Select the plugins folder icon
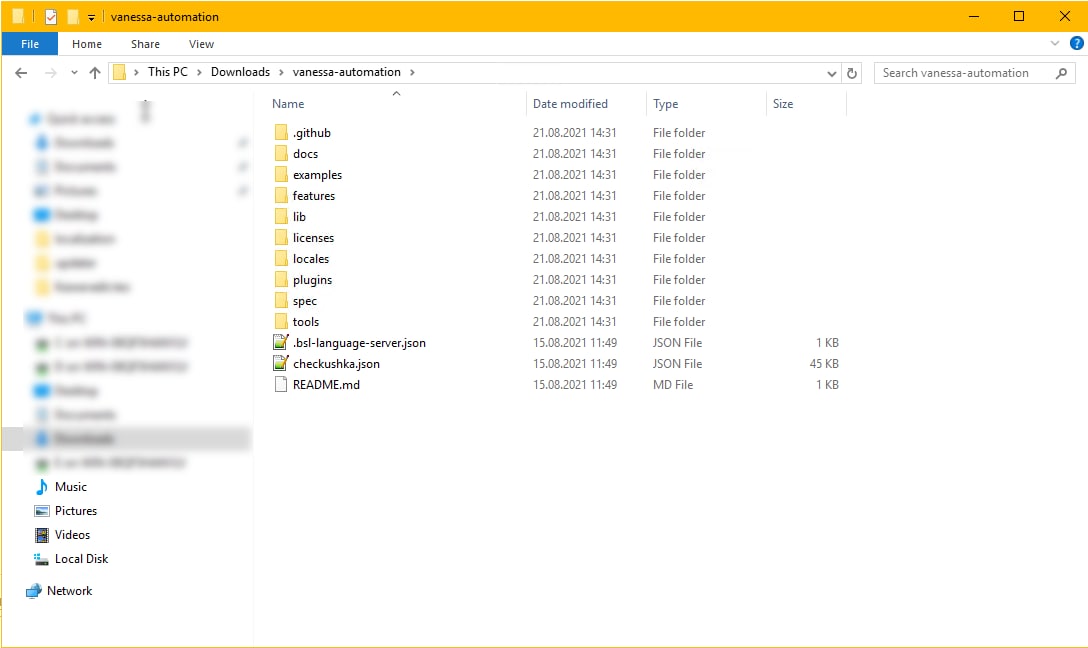 coord(281,280)
